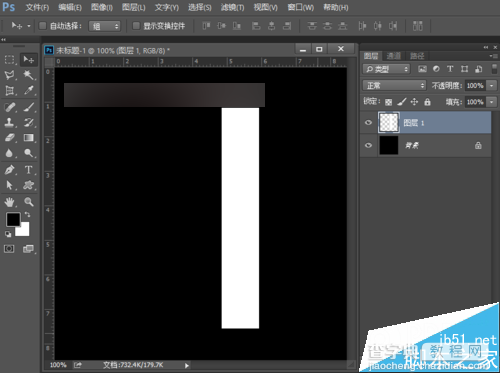The width and height of the screenshot is (500, 373).
Task: Click the 背景 layer thumbnail
Action: point(389,145)
